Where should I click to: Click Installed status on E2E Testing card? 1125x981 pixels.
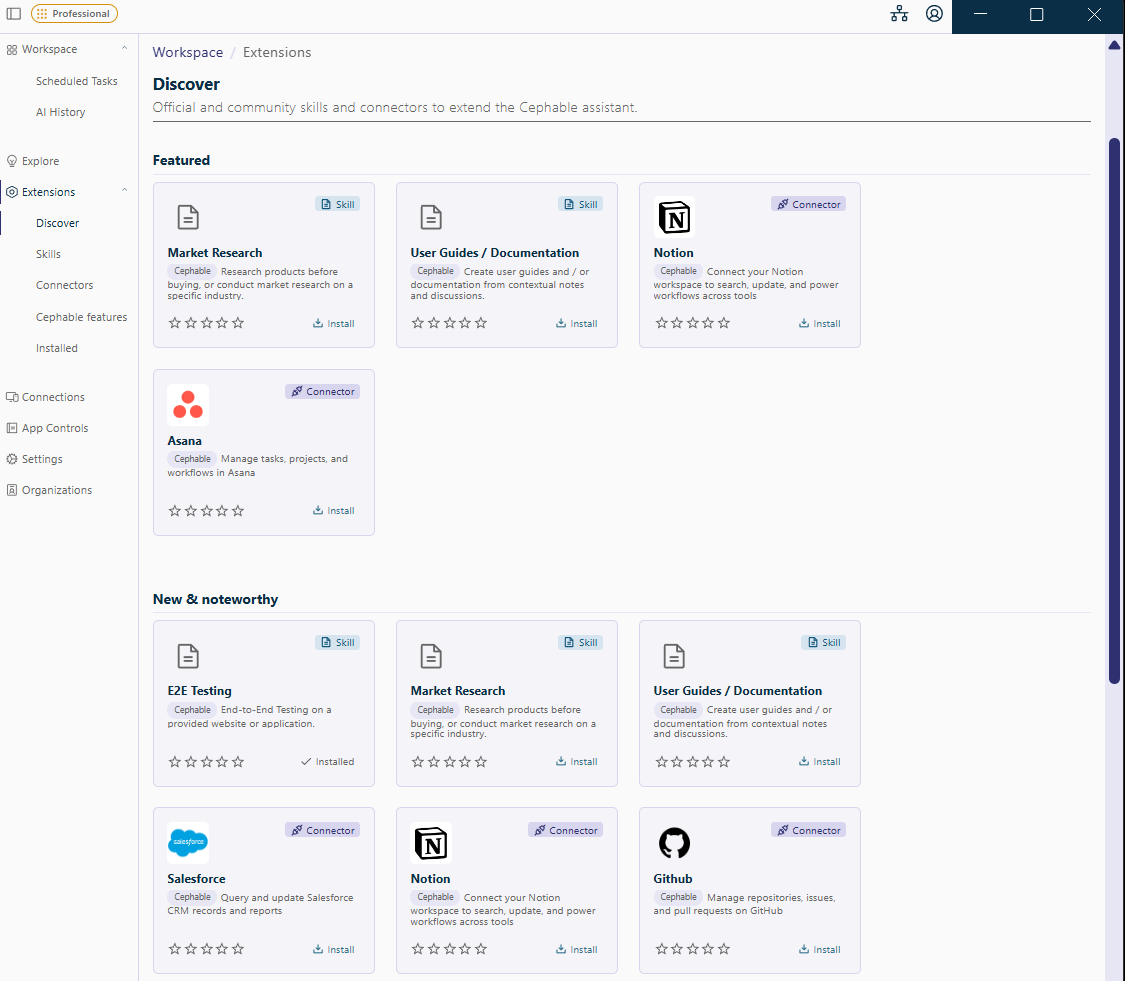click(x=327, y=761)
